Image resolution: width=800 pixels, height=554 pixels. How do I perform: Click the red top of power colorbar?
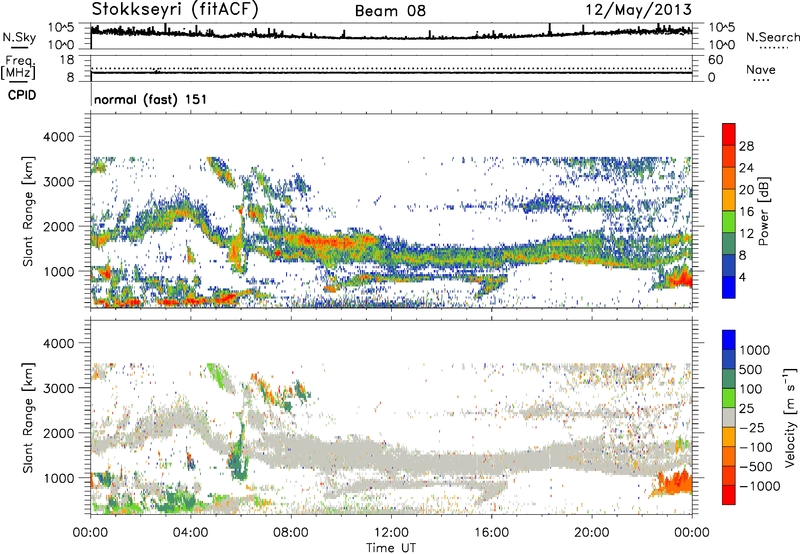tap(729, 134)
